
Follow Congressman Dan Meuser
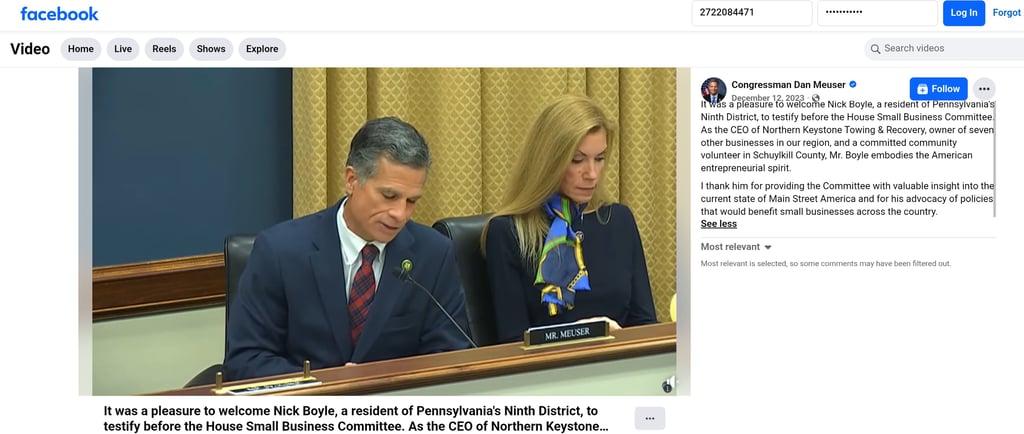click(938, 89)
